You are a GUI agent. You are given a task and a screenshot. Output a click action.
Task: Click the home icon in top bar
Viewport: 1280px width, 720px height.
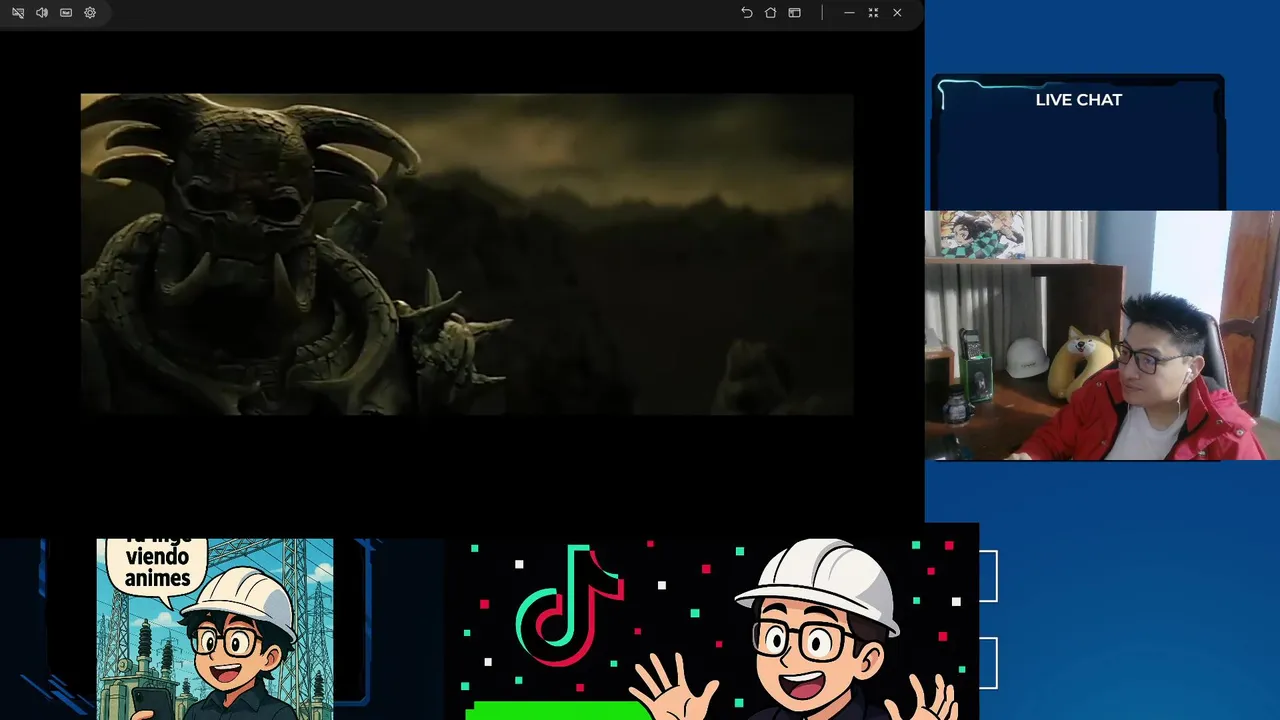(x=770, y=13)
